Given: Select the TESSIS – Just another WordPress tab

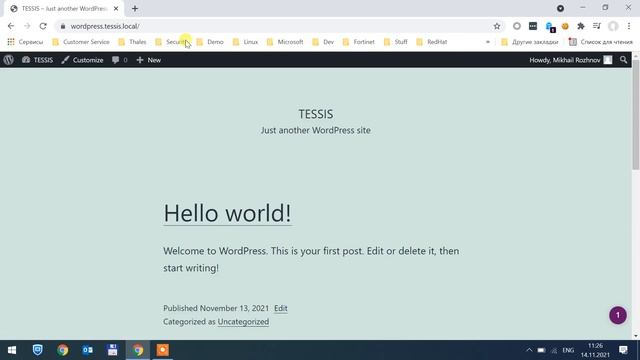Looking at the screenshot, I should (63, 9).
